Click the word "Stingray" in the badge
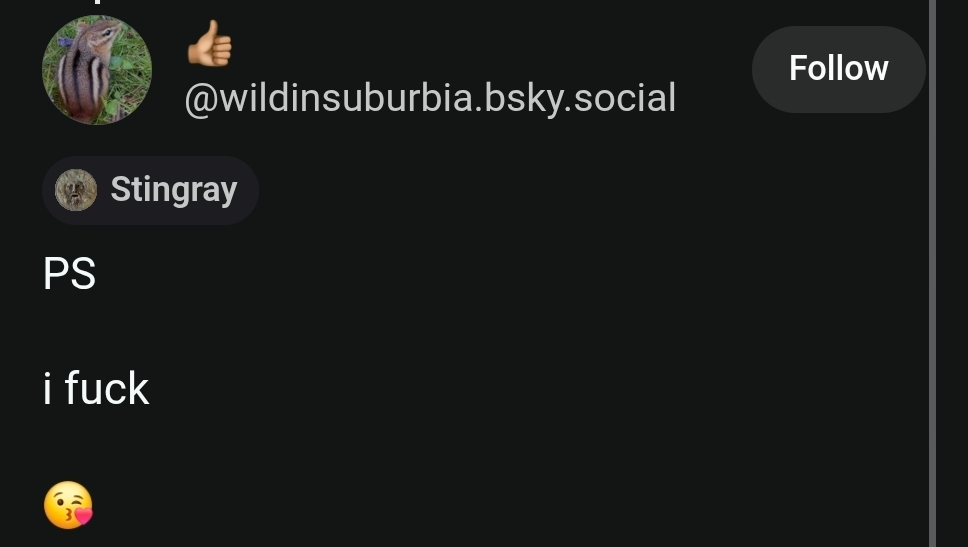Screen dimensions: 968x547 point(173,190)
